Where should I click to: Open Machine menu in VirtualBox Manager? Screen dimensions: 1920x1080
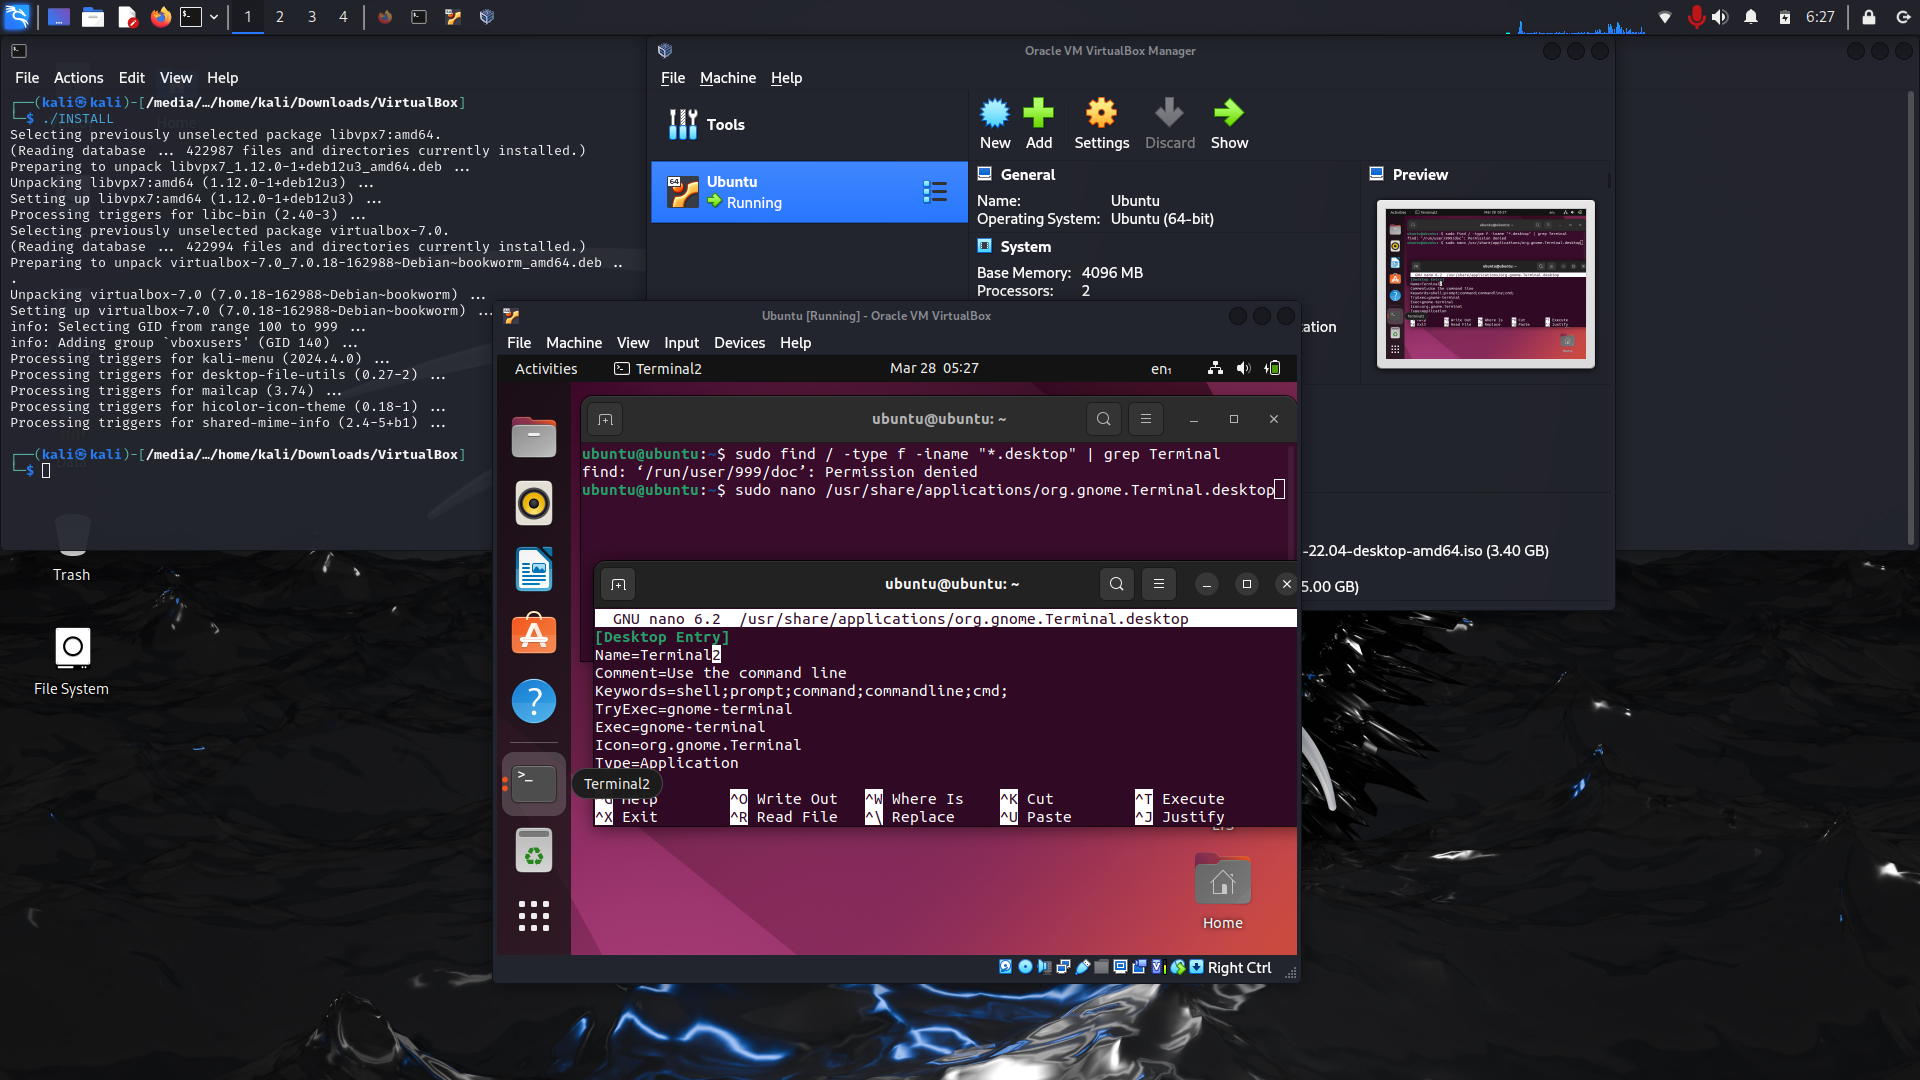(x=727, y=78)
